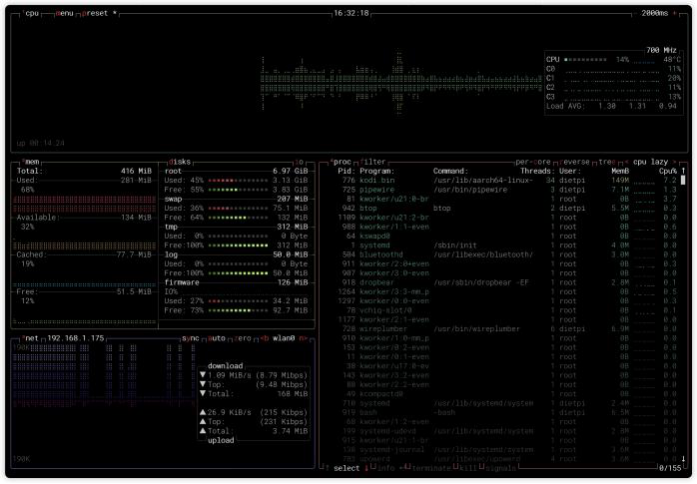Screen dimensions: 697x484
Task: Decrease update interval with minus sign
Action: pyautogui.click(x=636, y=14)
